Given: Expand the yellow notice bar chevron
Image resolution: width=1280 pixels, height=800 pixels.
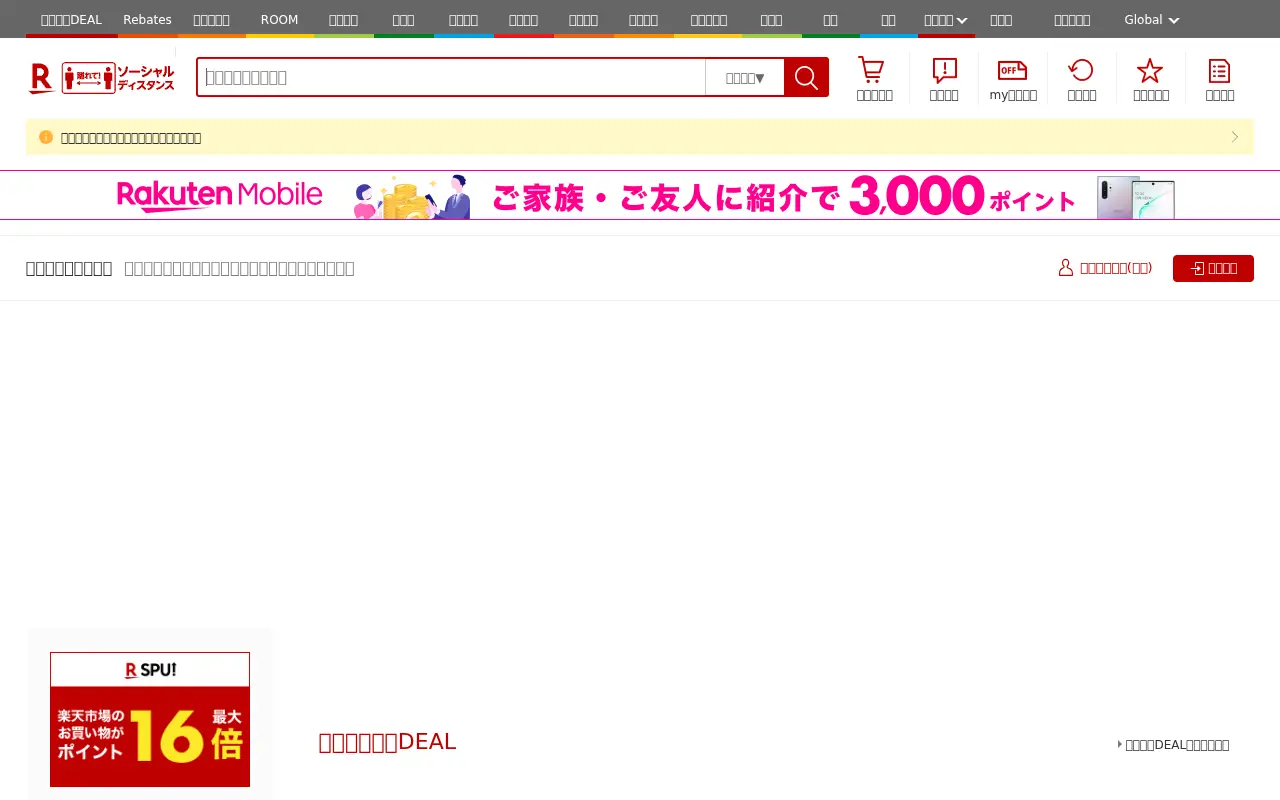Looking at the screenshot, I should point(1235,137).
